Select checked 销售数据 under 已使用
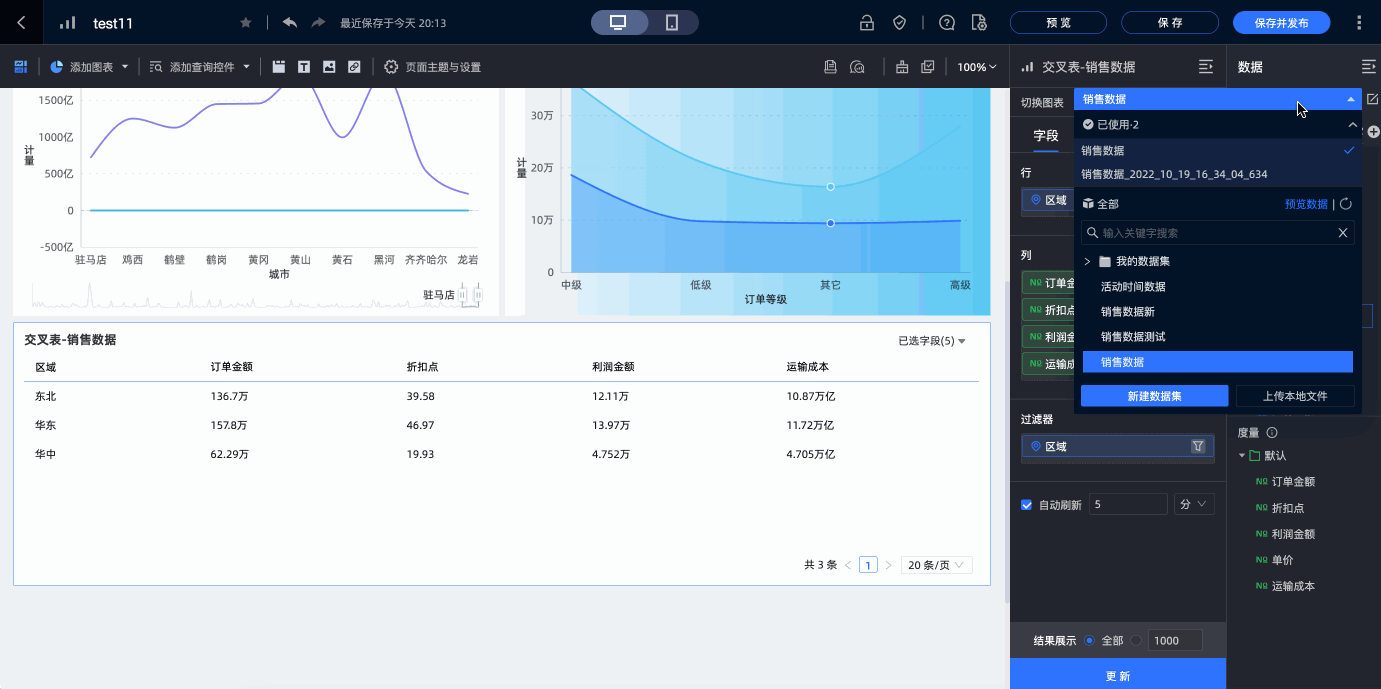The width and height of the screenshot is (1381, 689). pyautogui.click(x=1218, y=150)
